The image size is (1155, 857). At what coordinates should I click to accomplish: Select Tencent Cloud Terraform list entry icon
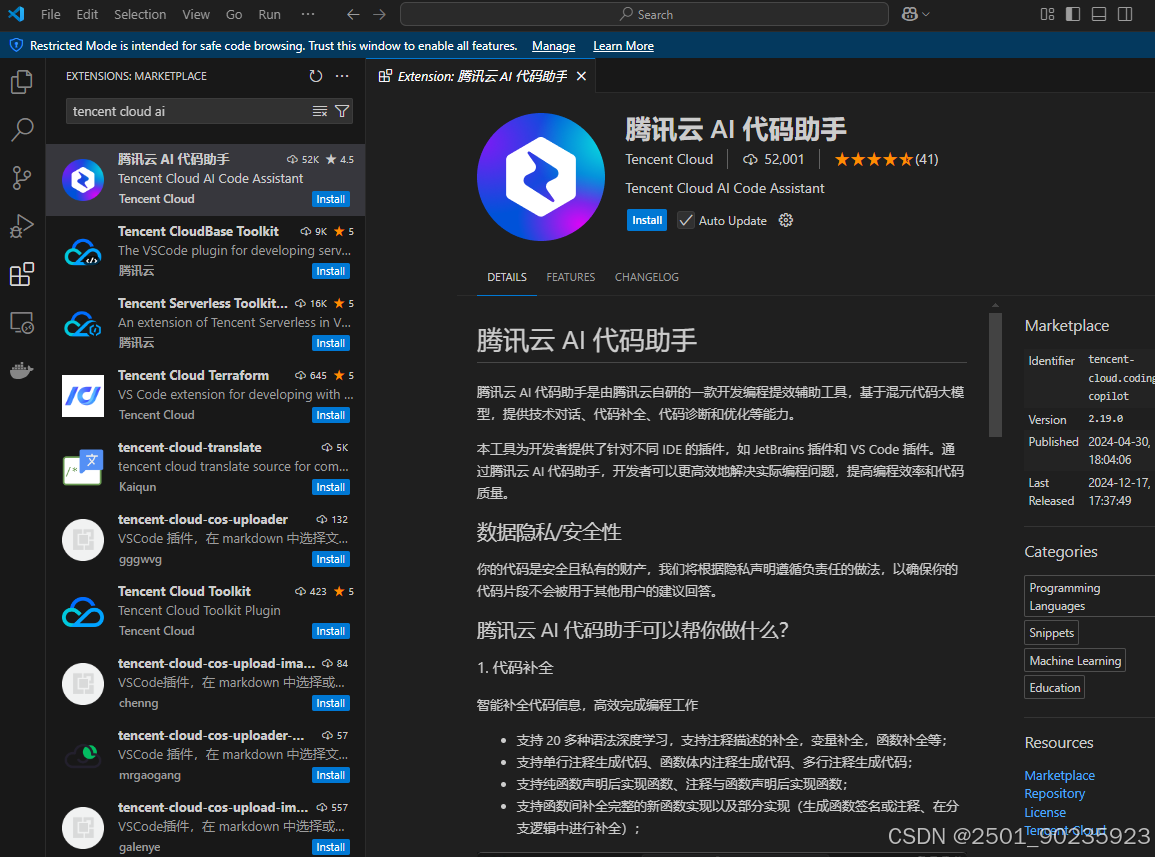82,396
